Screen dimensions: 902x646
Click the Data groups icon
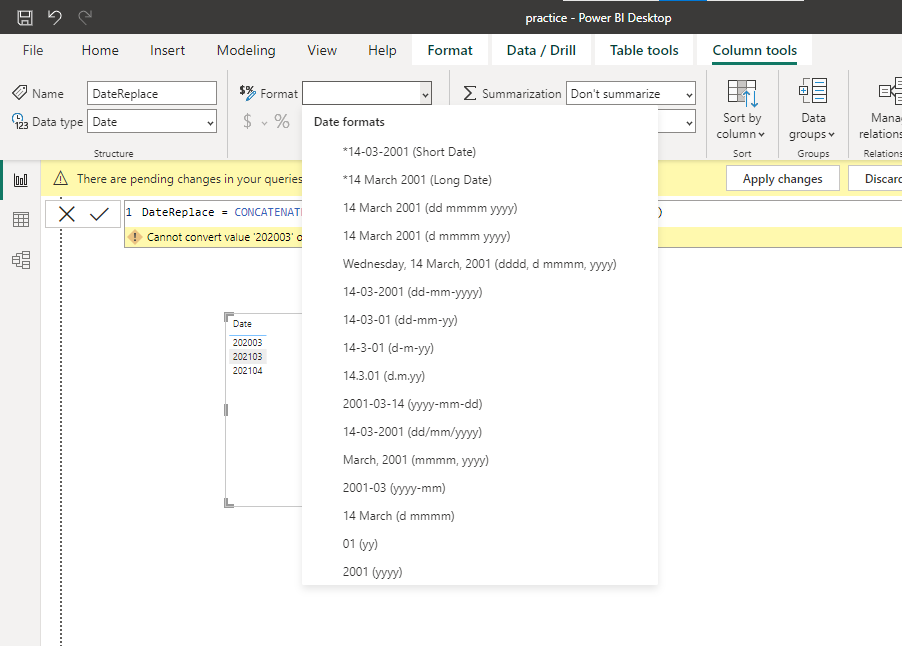(x=813, y=91)
